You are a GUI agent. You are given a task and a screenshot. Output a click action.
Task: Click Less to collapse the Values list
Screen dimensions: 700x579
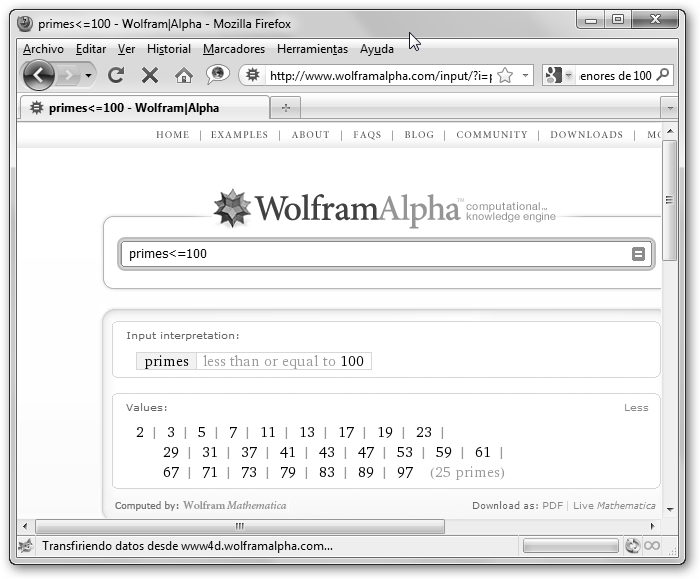point(636,408)
